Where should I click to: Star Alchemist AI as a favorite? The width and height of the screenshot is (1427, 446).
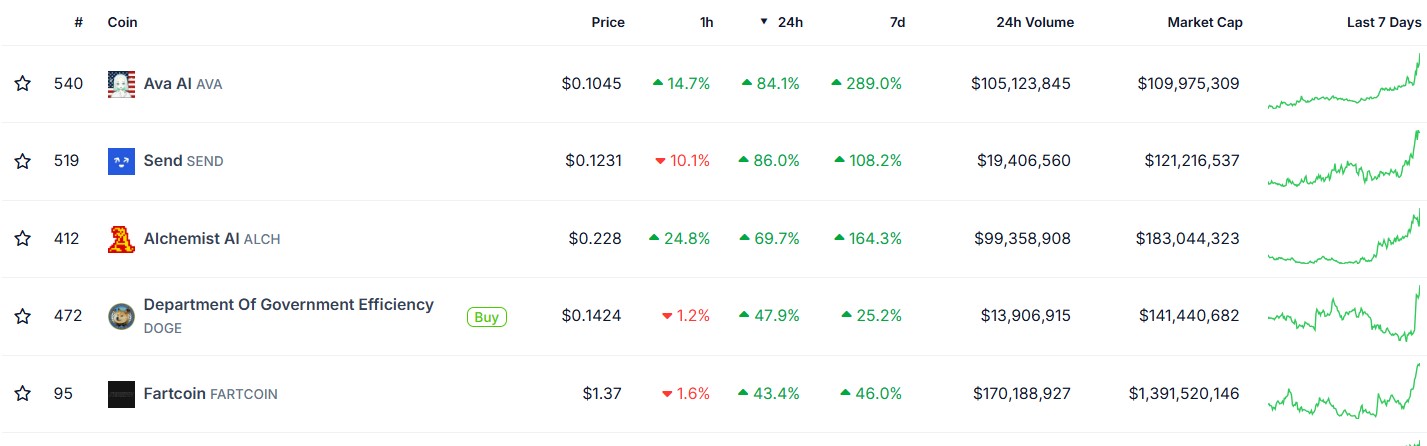(x=23, y=239)
